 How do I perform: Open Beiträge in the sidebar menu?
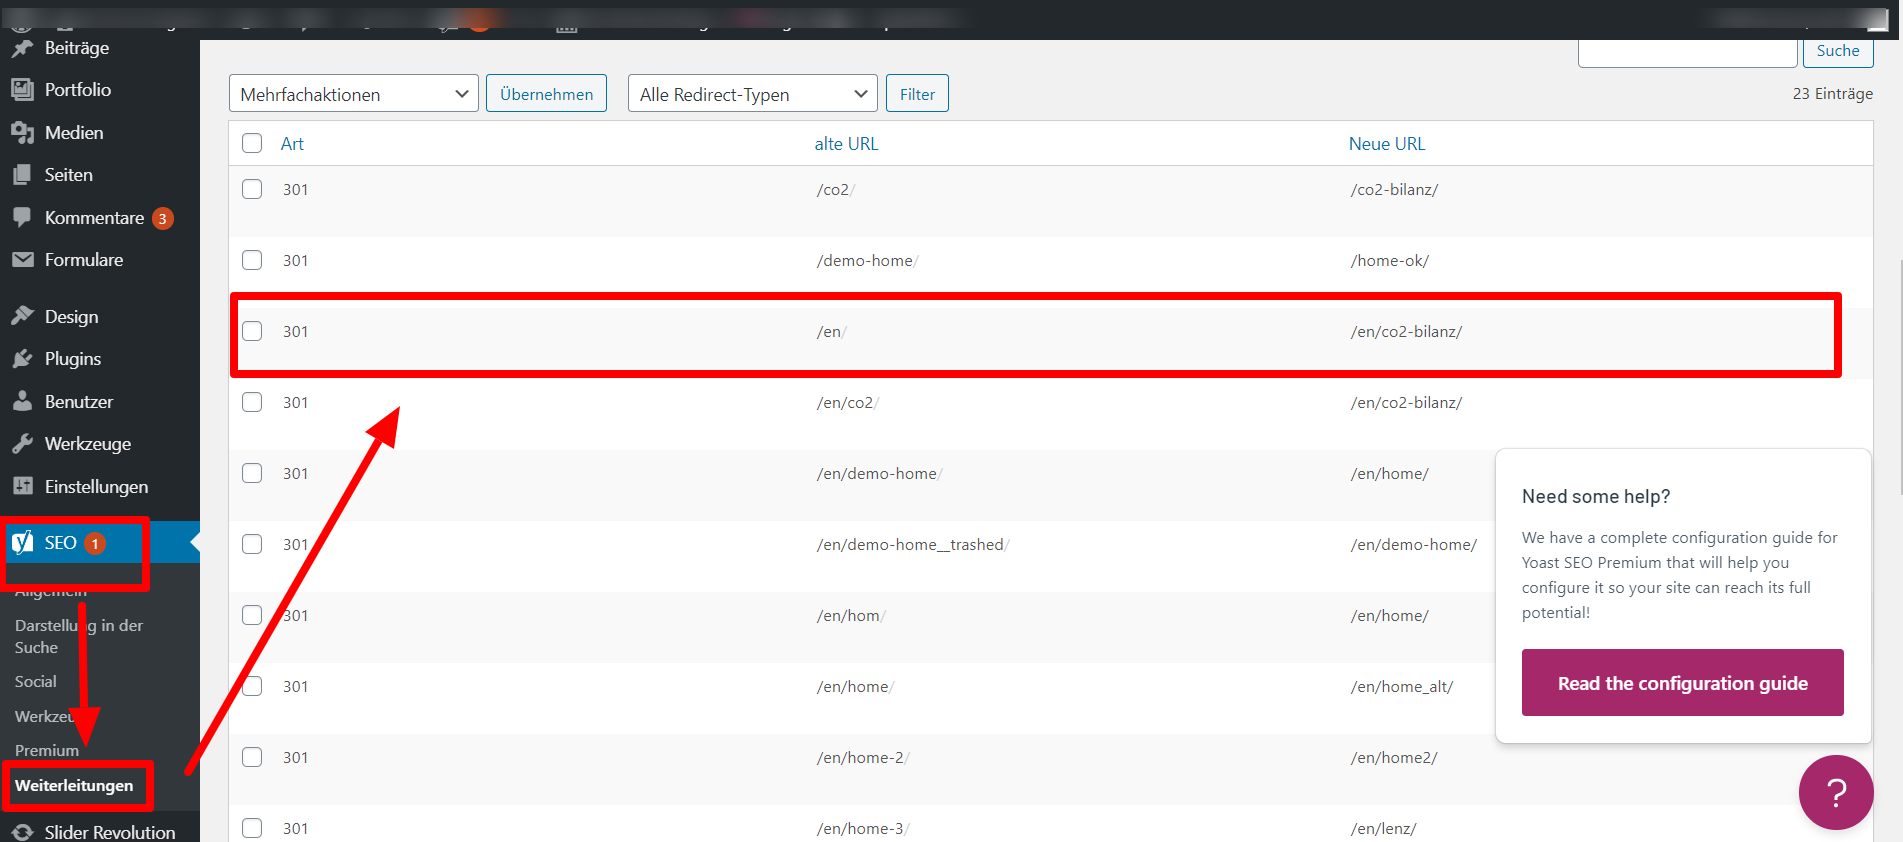point(77,48)
